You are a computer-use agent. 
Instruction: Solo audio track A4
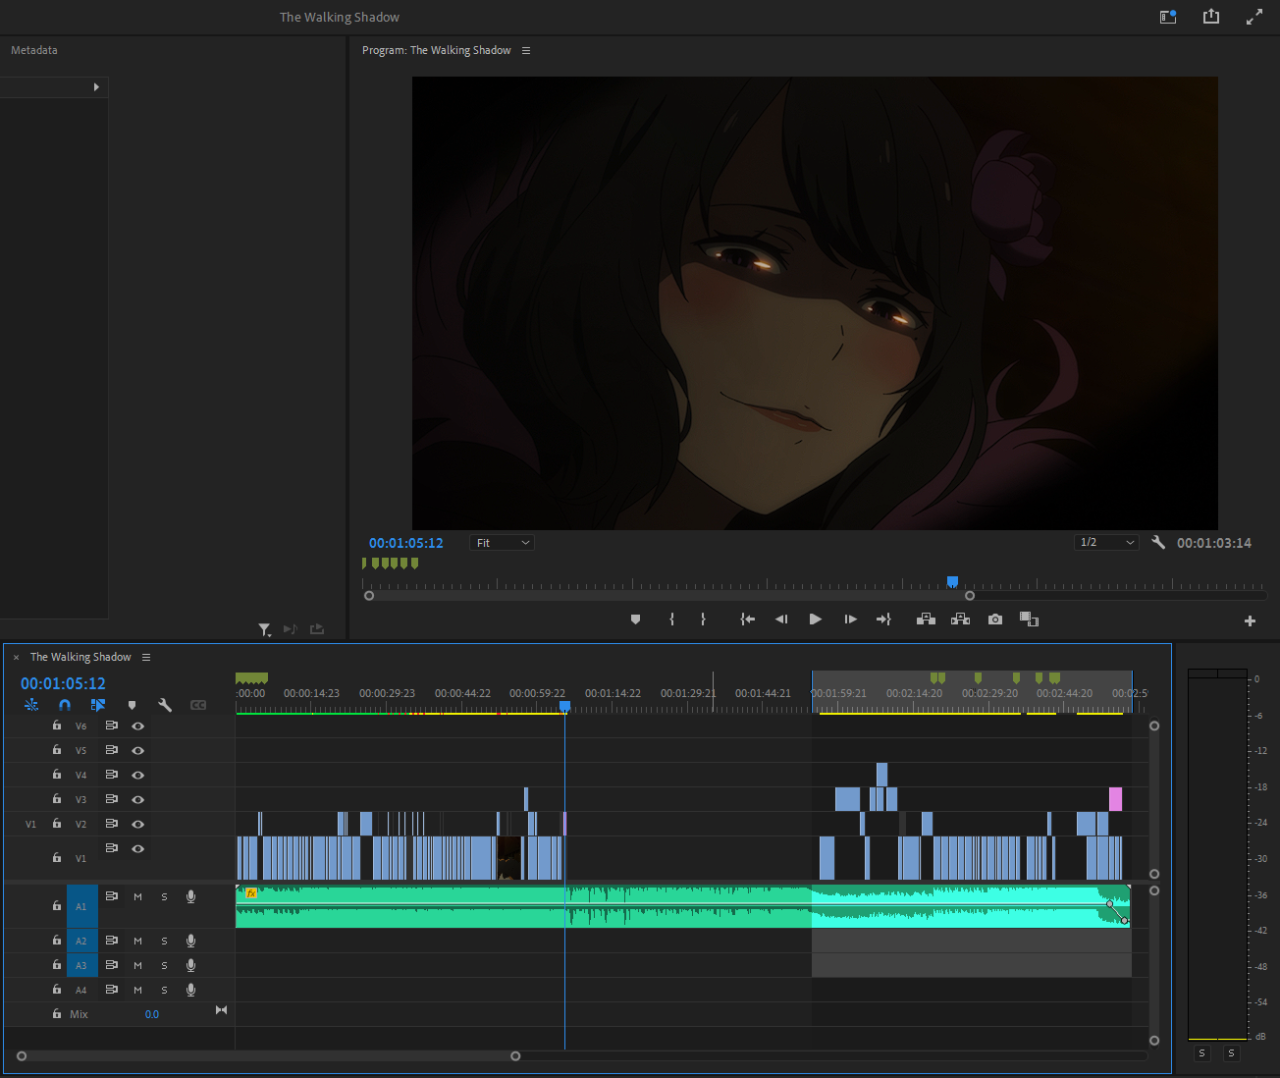point(164,990)
